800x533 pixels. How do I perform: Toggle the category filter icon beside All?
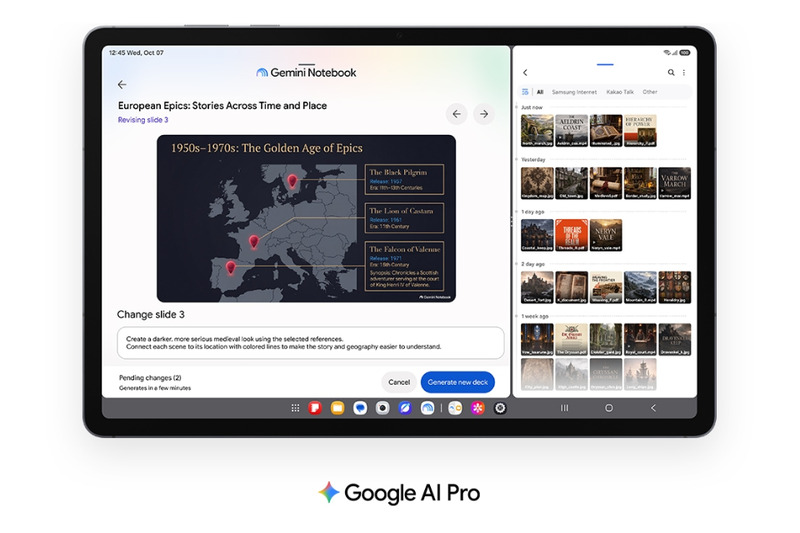525,92
